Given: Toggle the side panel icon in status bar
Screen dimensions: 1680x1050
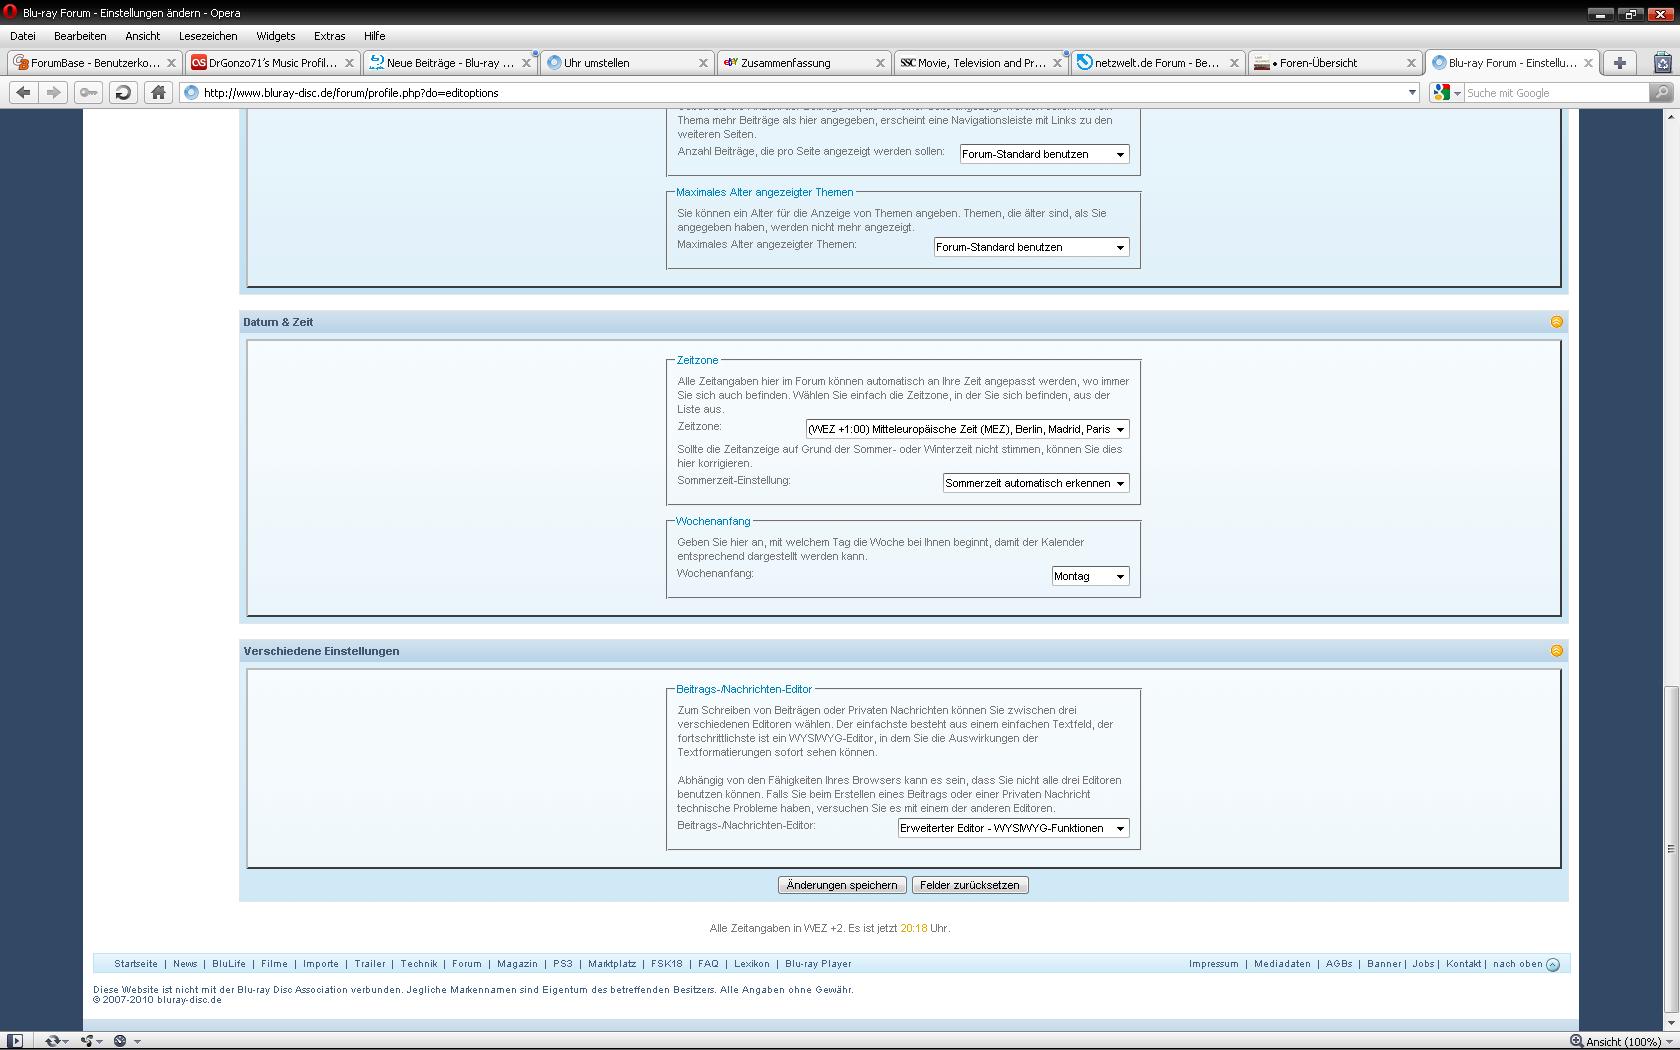Looking at the screenshot, I should (x=15, y=1040).
